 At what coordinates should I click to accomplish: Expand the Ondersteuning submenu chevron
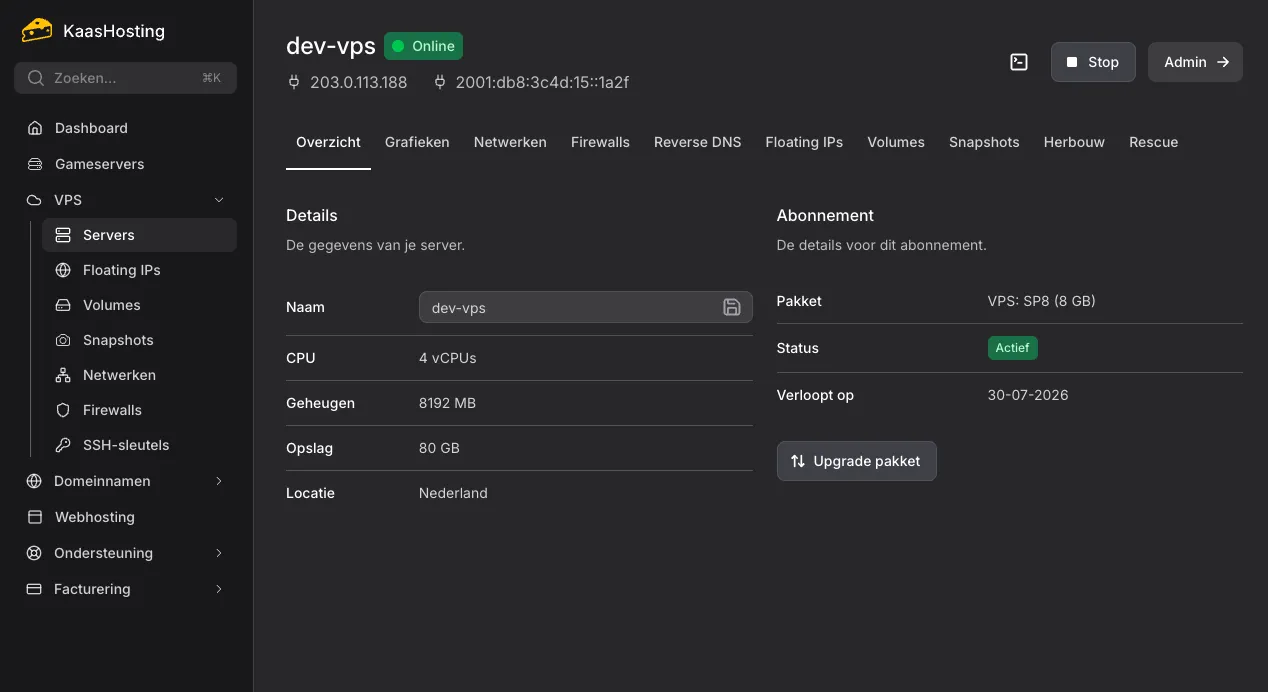pyautogui.click(x=219, y=553)
